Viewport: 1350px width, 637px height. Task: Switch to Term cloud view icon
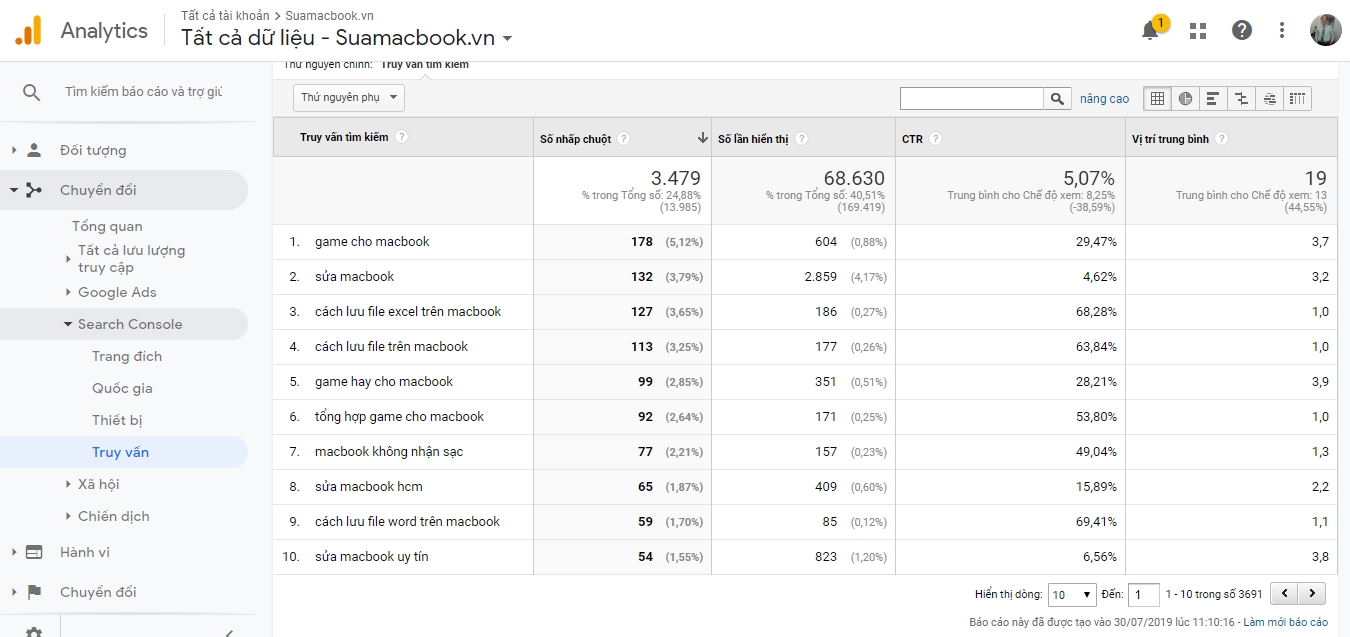[x=1269, y=98]
